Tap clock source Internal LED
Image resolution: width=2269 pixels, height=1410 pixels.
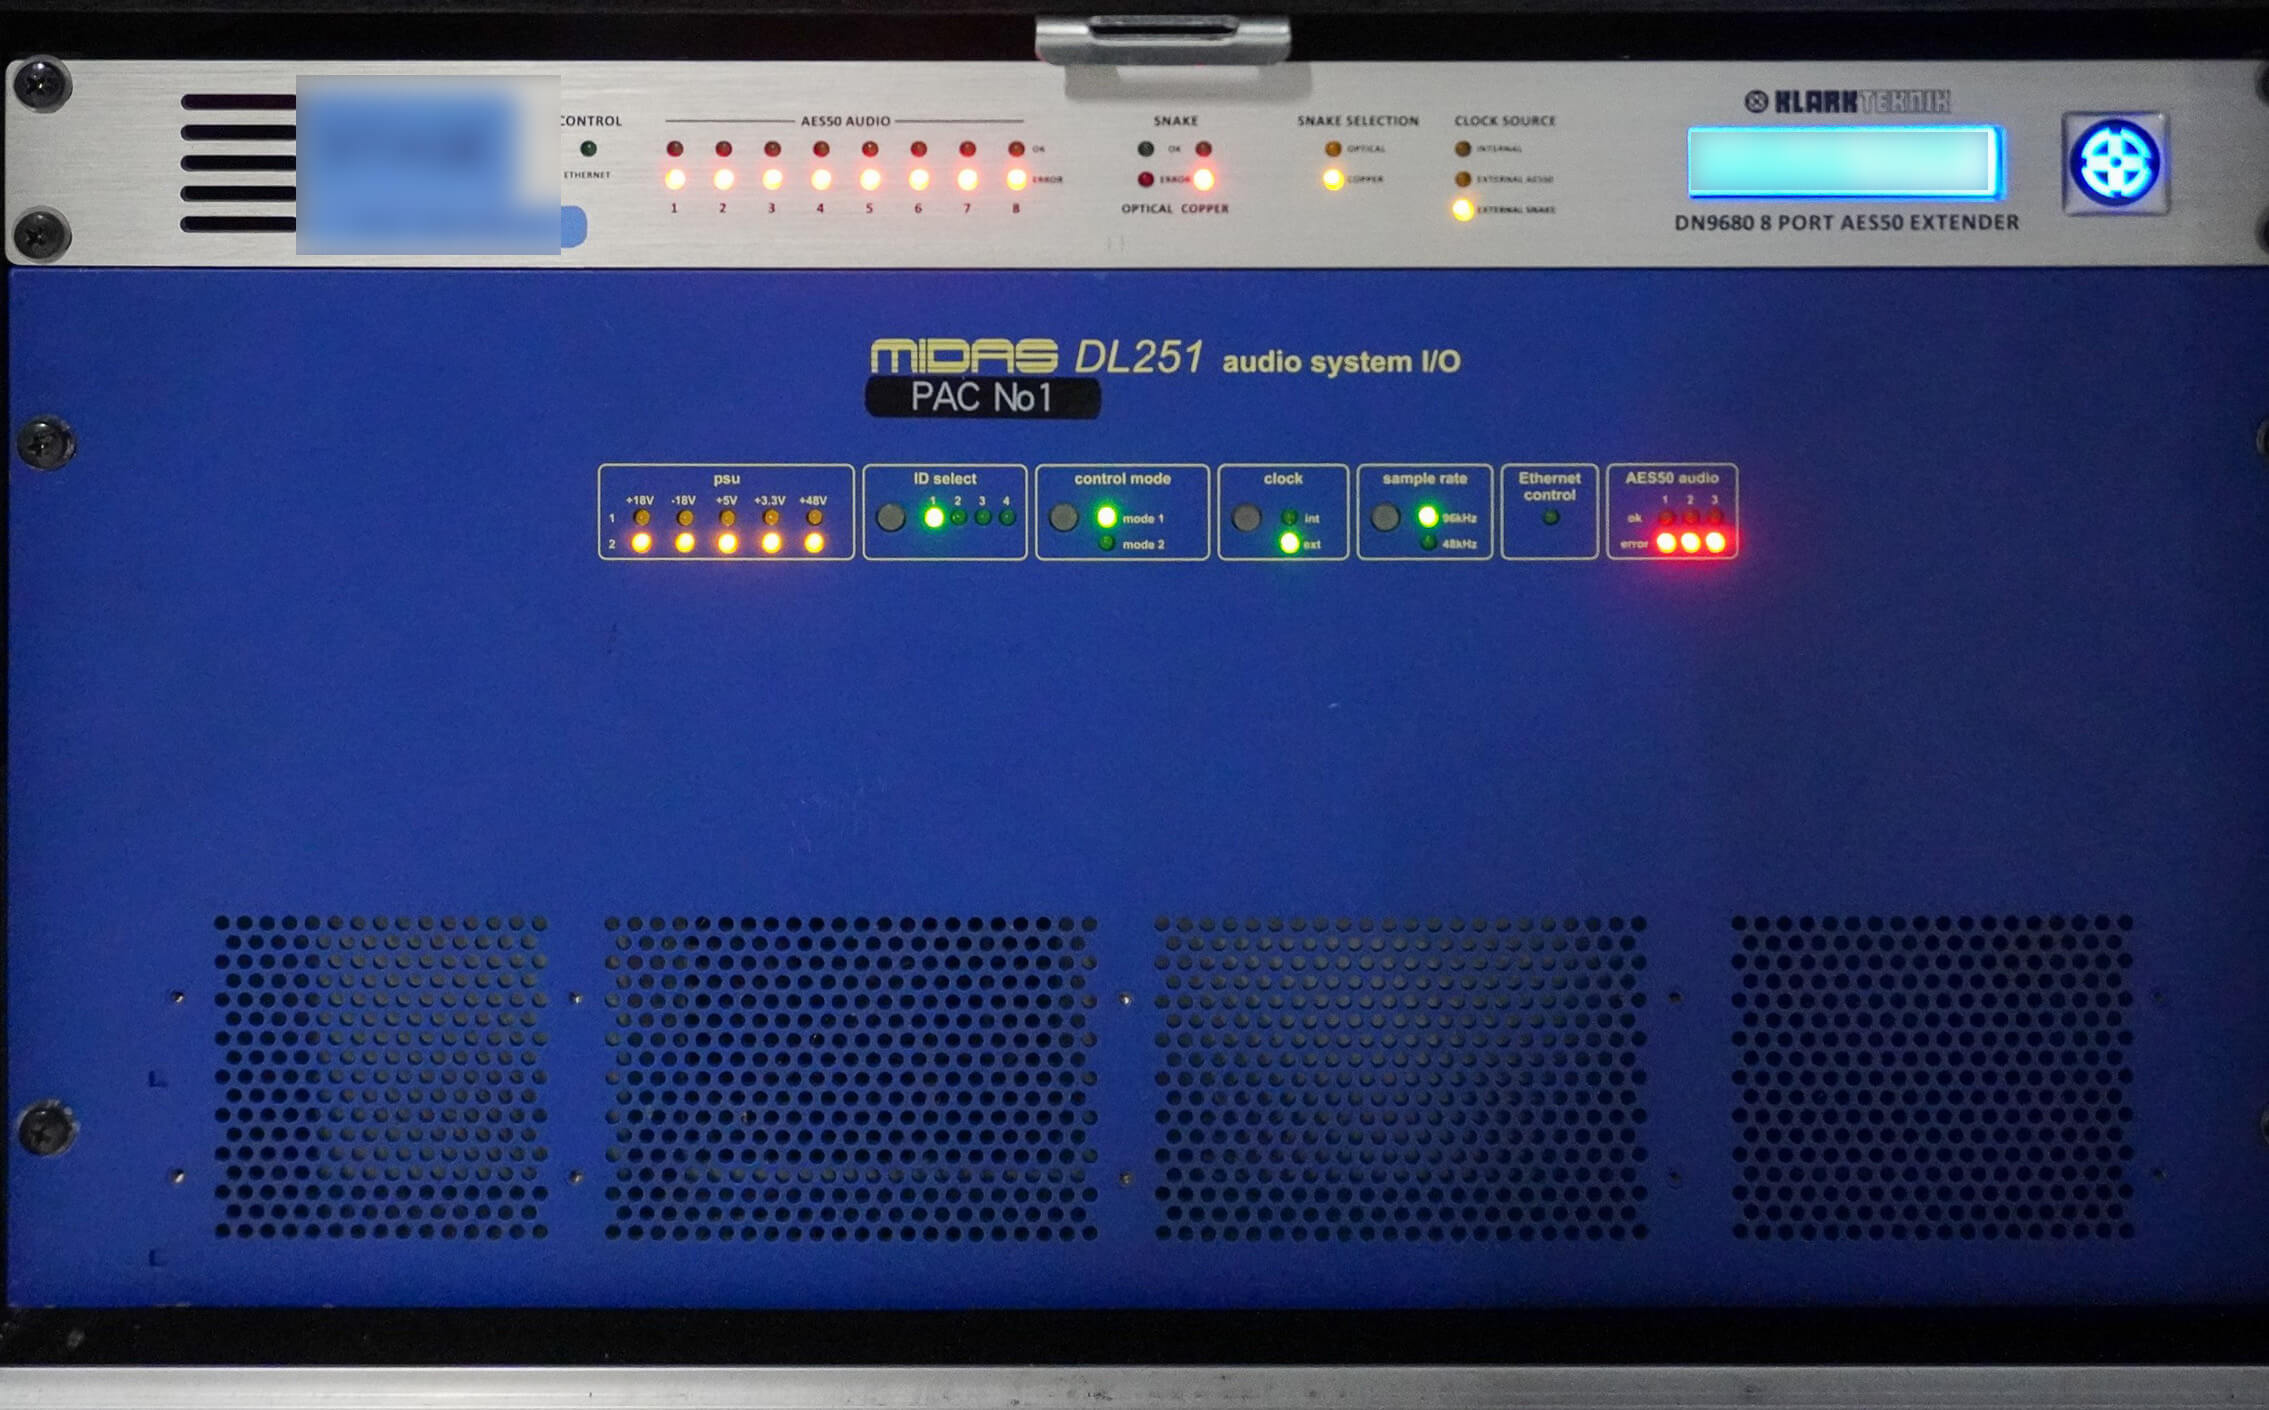pos(1463,149)
